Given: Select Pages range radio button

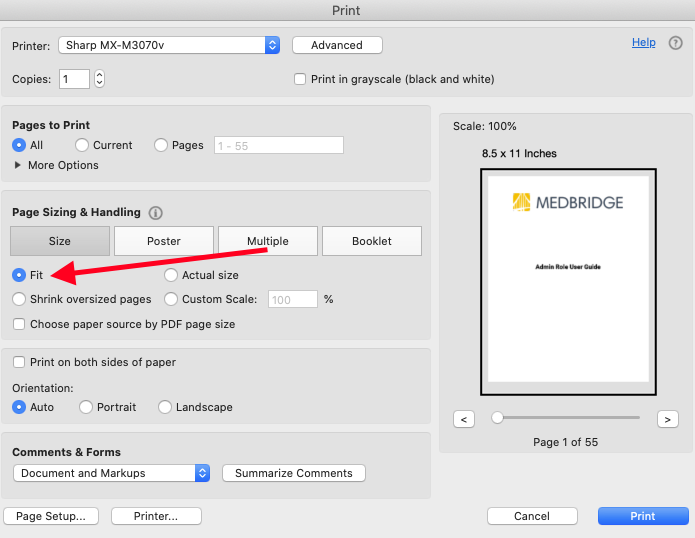Looking at the screenshot, I should [160, 145].
